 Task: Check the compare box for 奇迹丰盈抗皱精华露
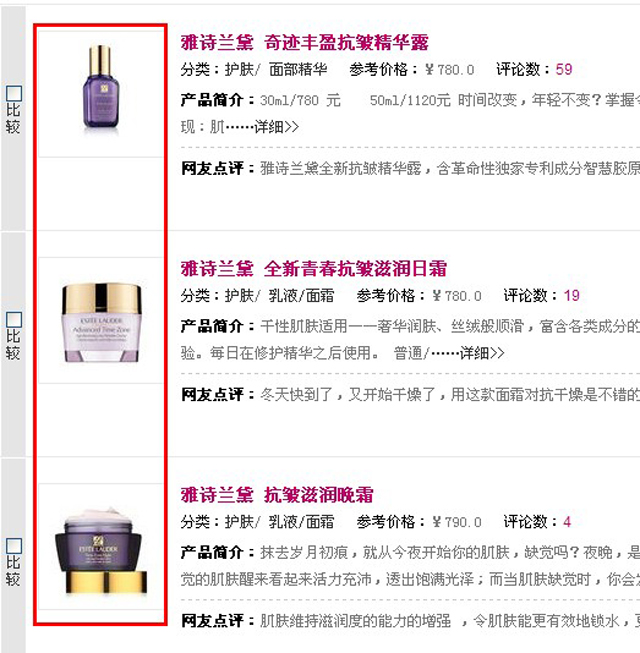click(x=14, y=93)
